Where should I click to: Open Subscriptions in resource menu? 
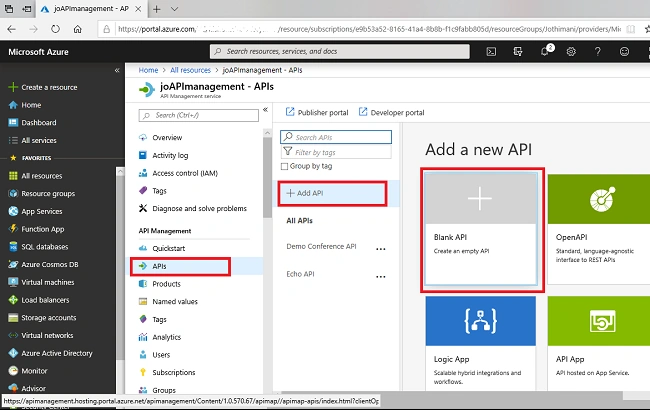pyautogui.click(x=167, y=373)
